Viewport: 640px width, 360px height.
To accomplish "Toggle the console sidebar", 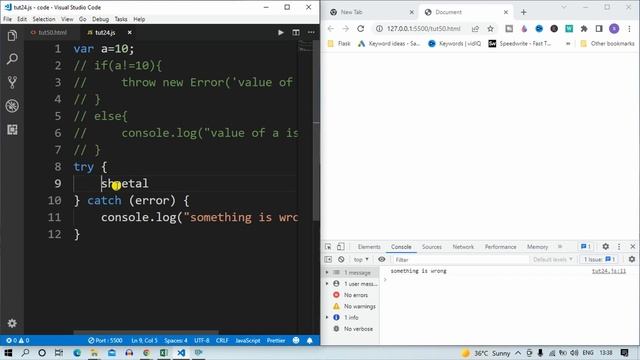I will pyautogui.click(x=328, y=260).
